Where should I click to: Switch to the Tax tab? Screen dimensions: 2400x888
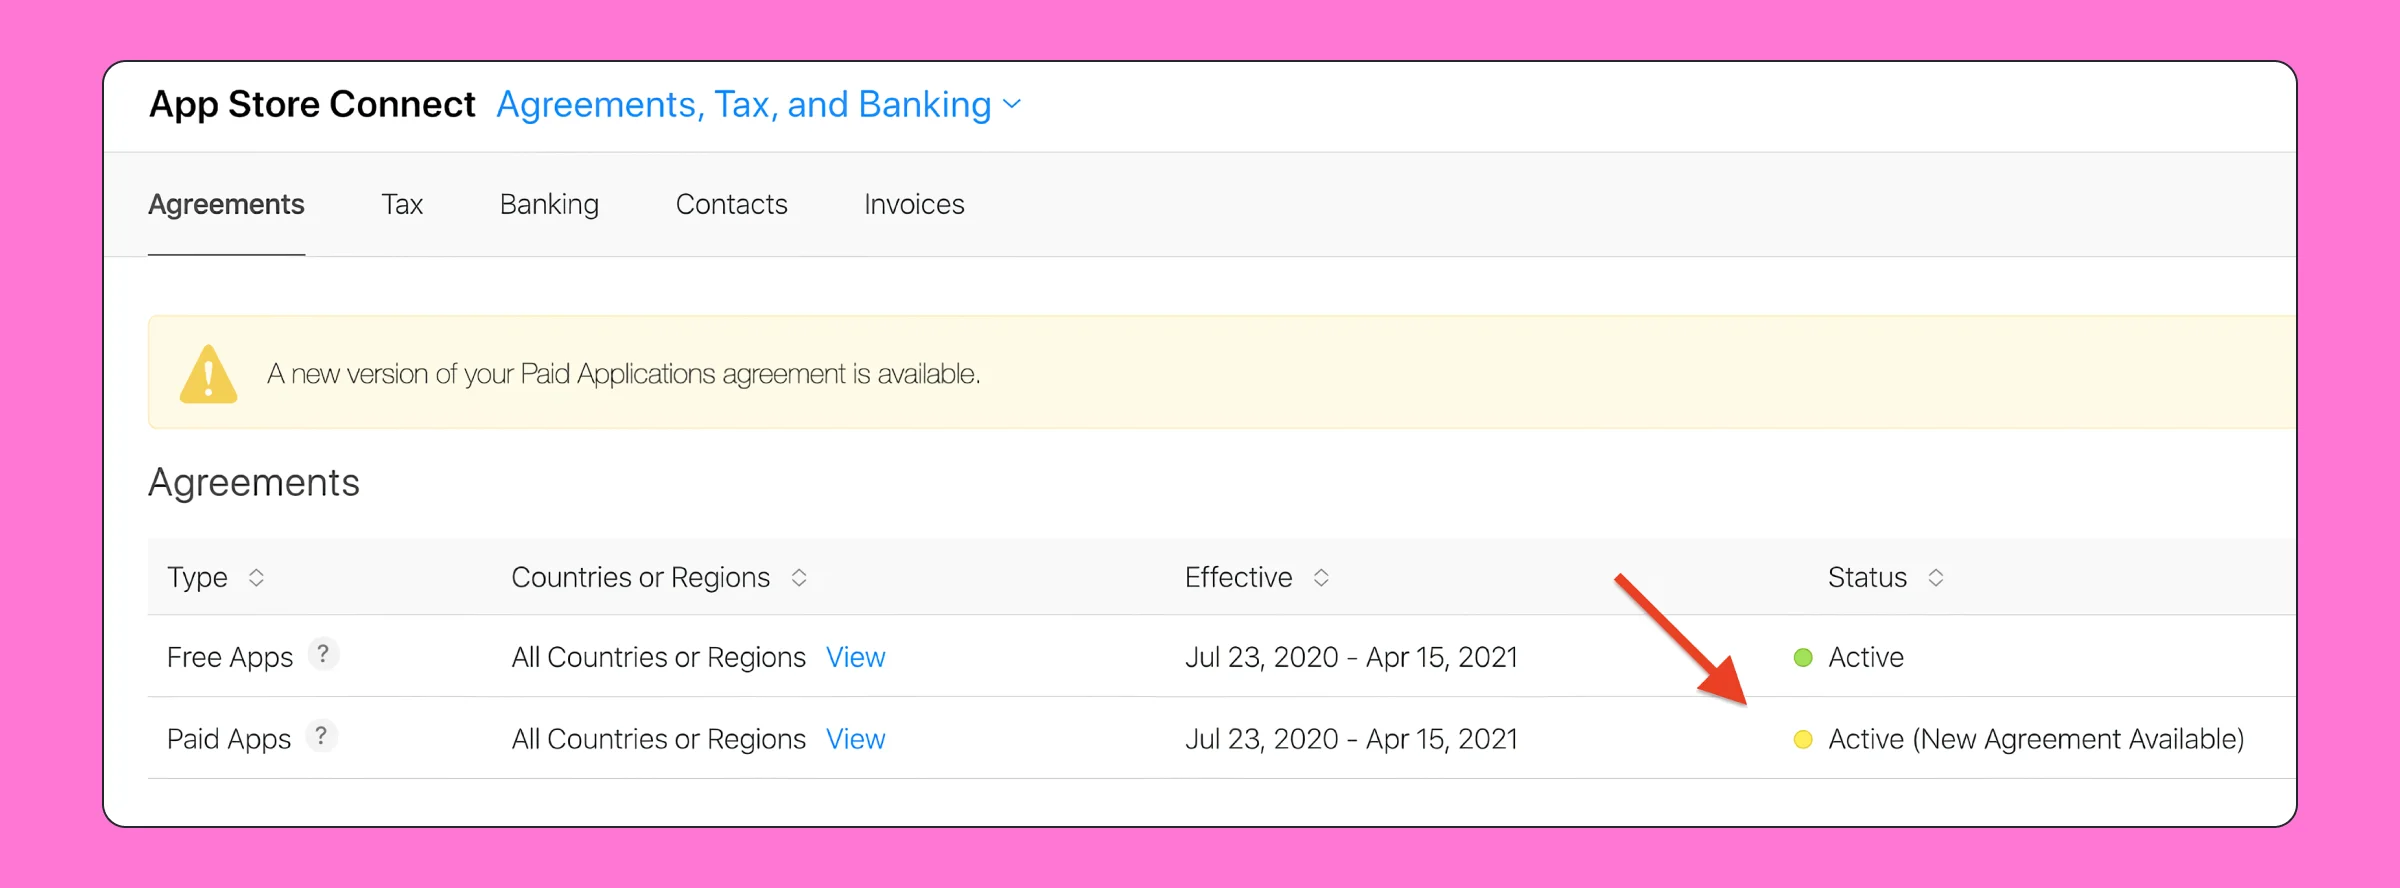(402, 205)
